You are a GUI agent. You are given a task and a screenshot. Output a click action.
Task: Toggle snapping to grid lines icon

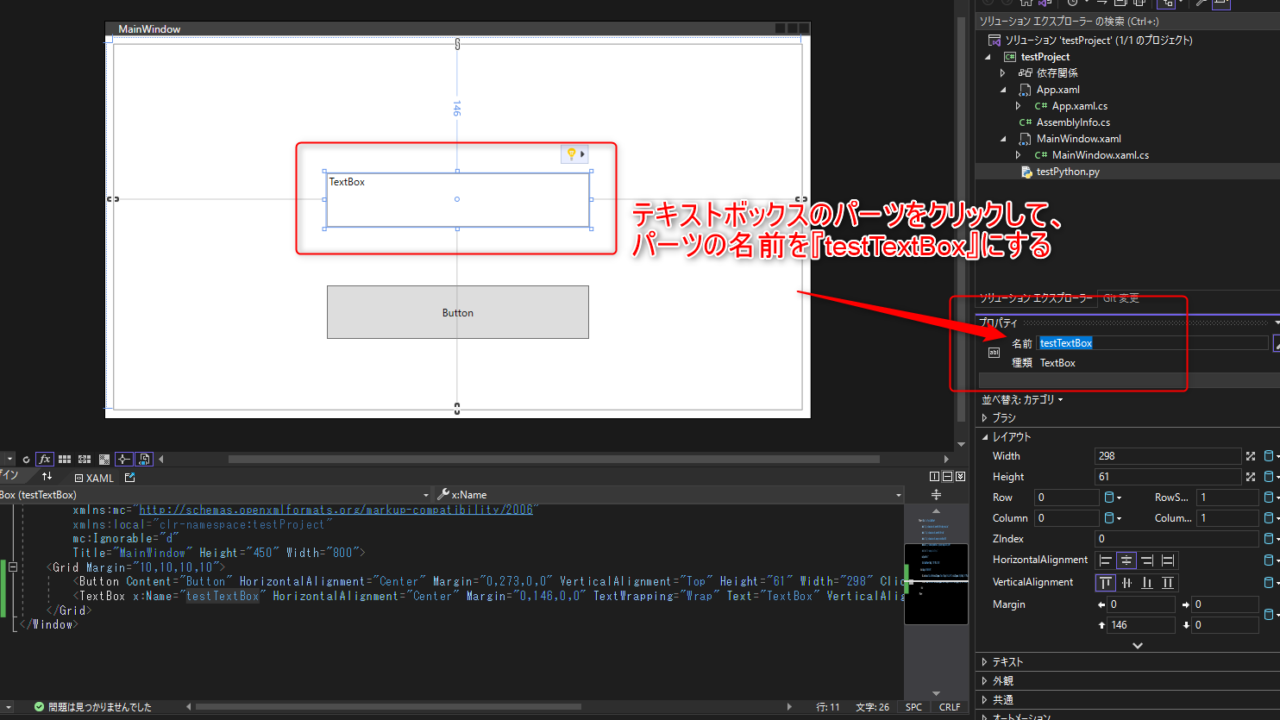click(x=84, y=459)
